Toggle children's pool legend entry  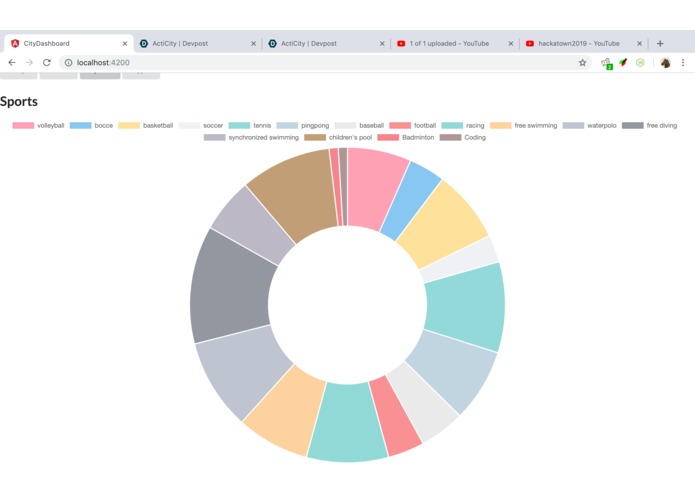click(x=338, y=137)
